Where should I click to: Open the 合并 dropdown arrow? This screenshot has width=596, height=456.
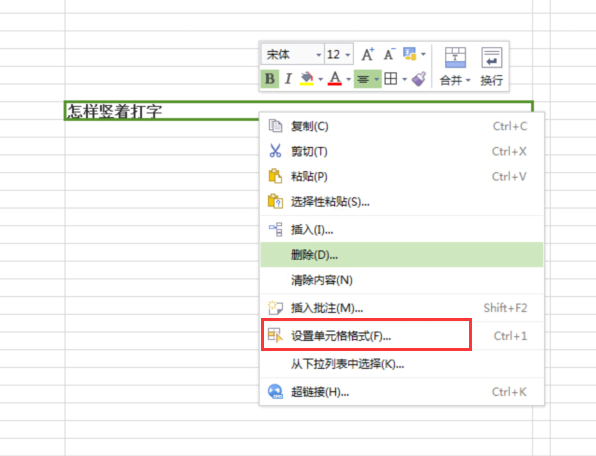468,80
